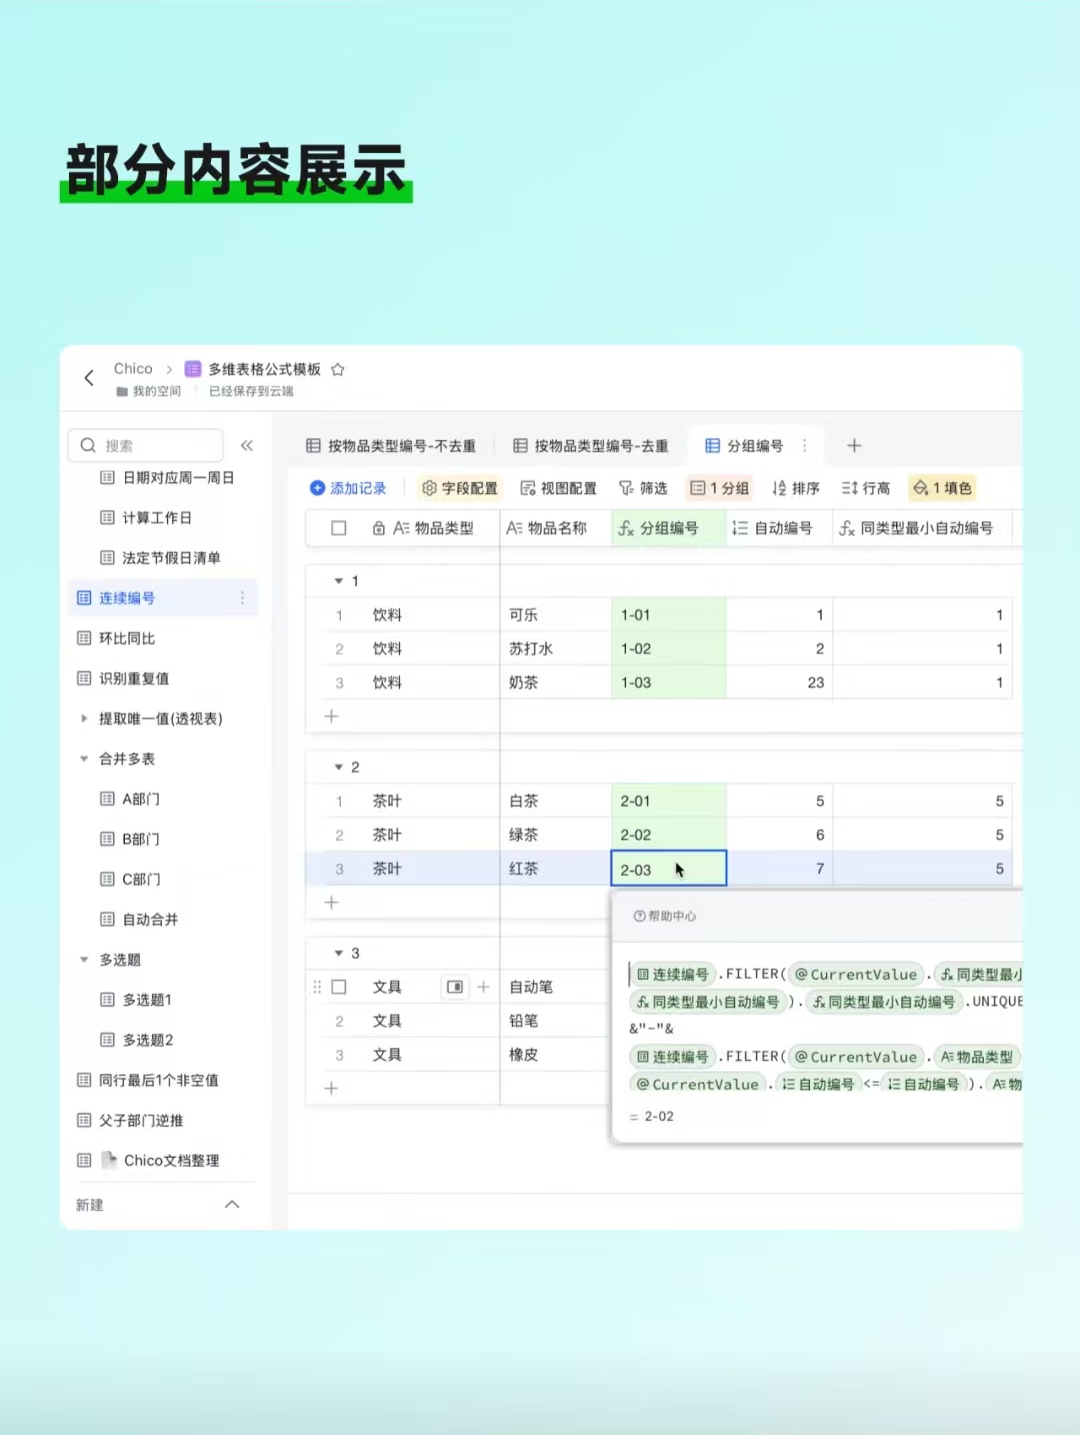Go back with the left arrow

[89, 377]
